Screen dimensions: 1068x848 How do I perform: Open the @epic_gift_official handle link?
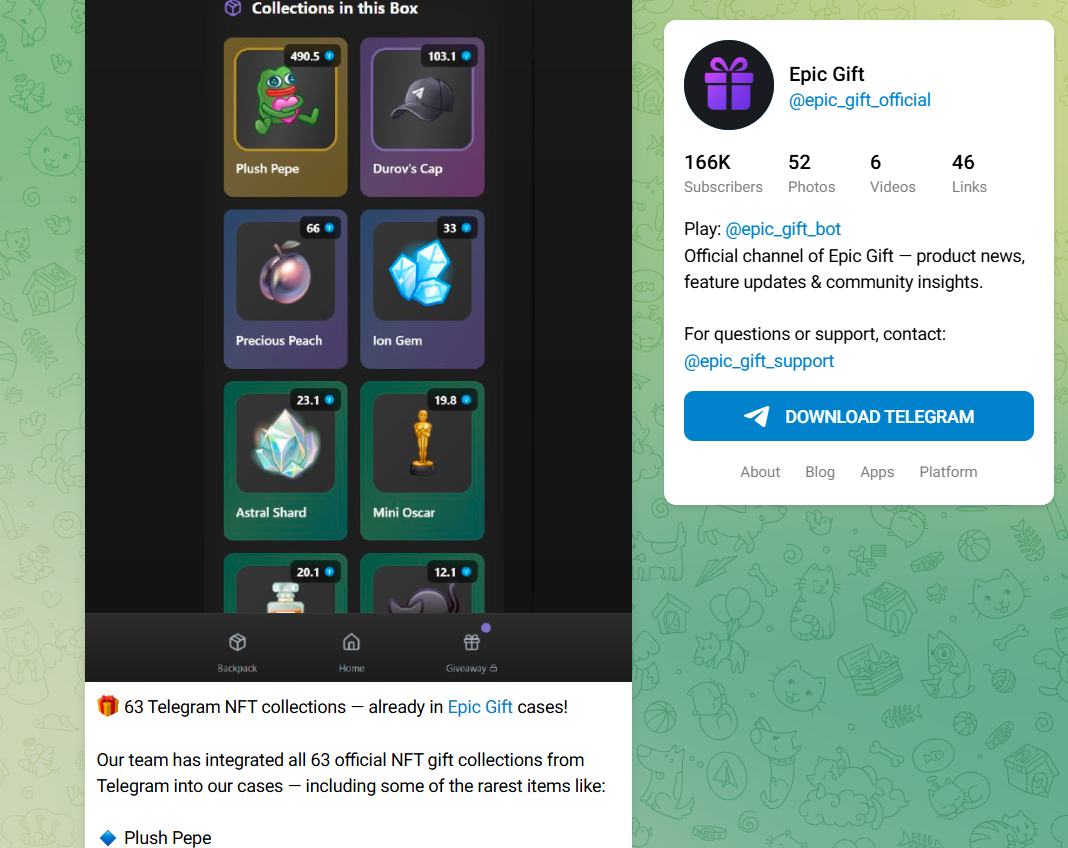click(x=860, y=100)
